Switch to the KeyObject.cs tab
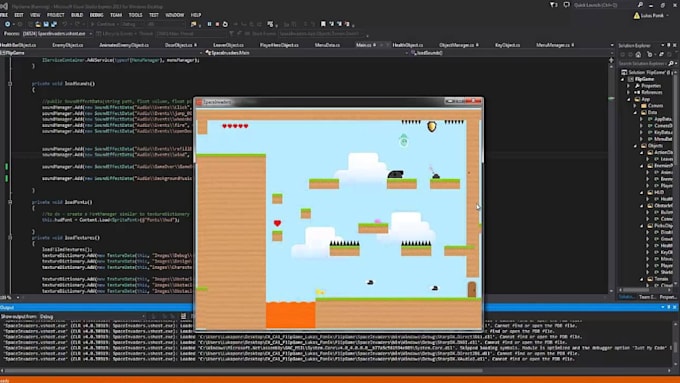 [x=507, y=45]
